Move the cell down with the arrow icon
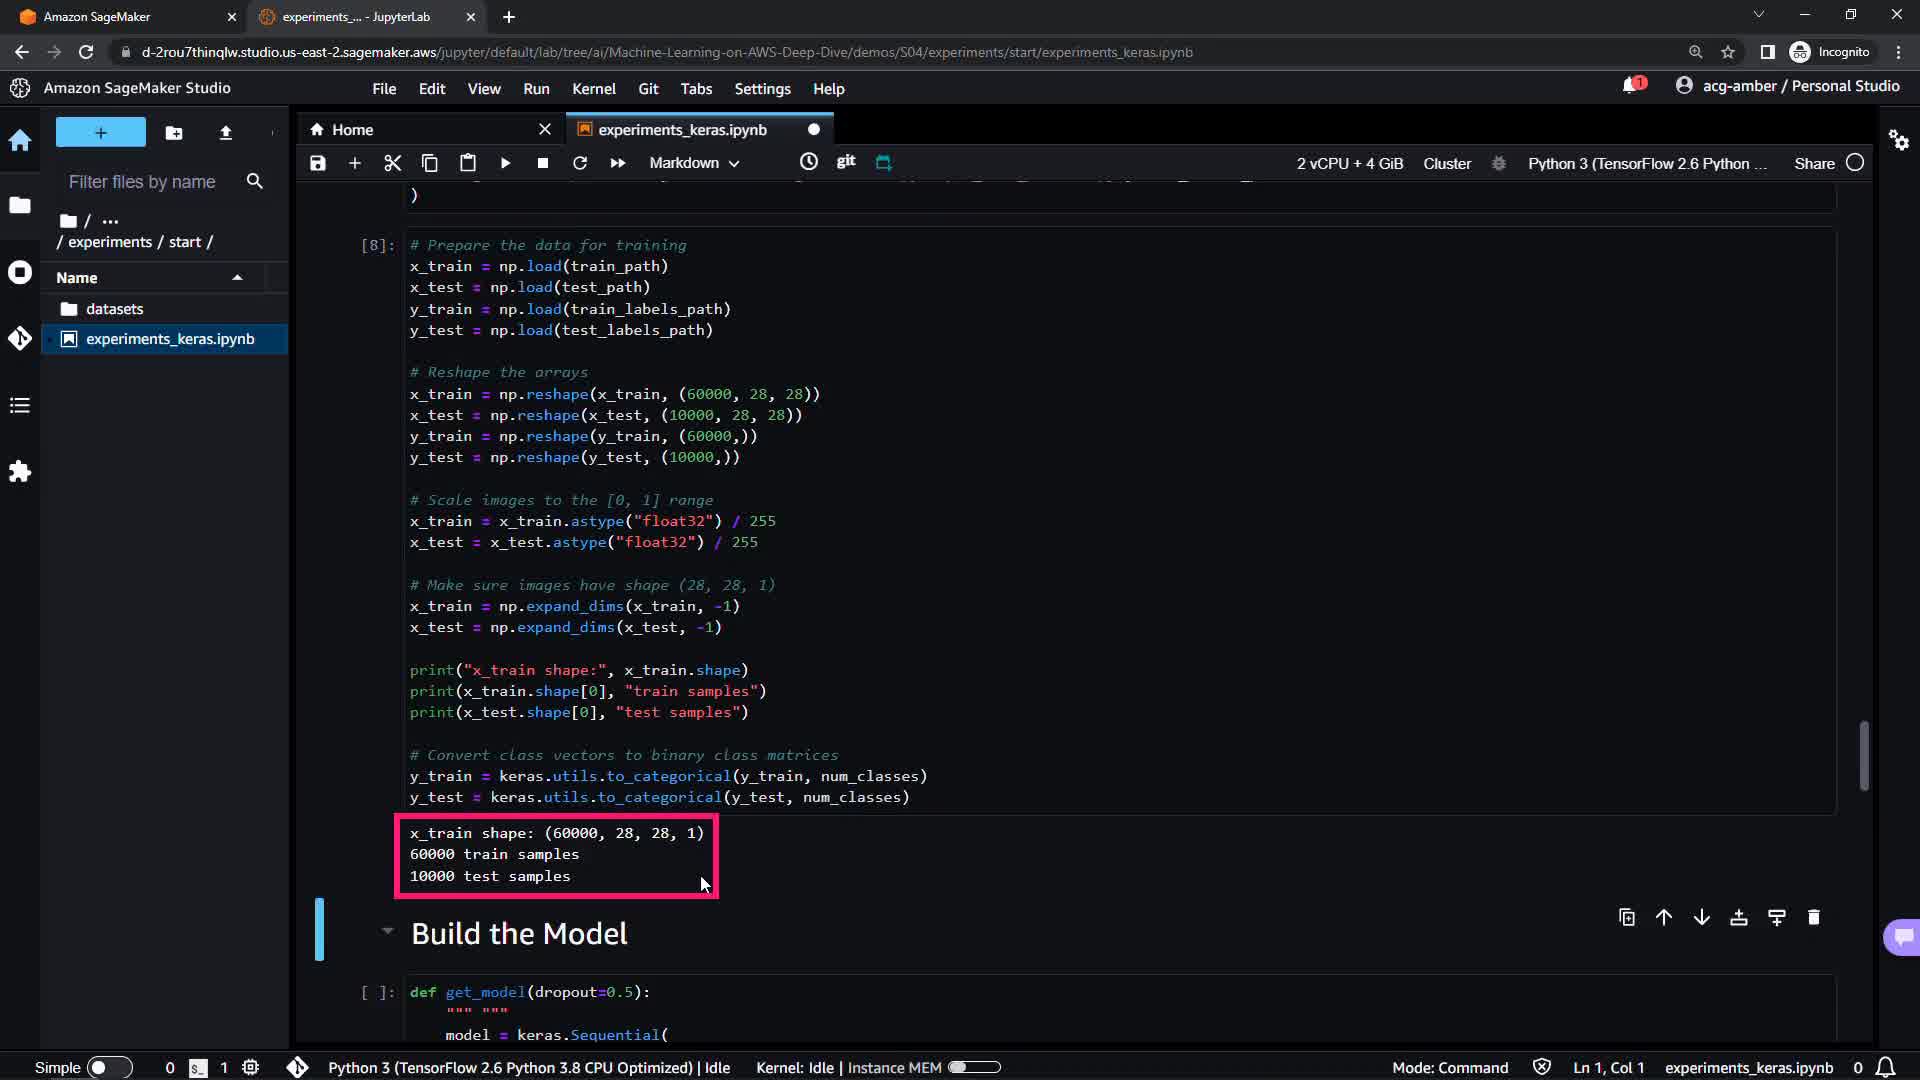 pyautogui.click(x=1701, y=917)
